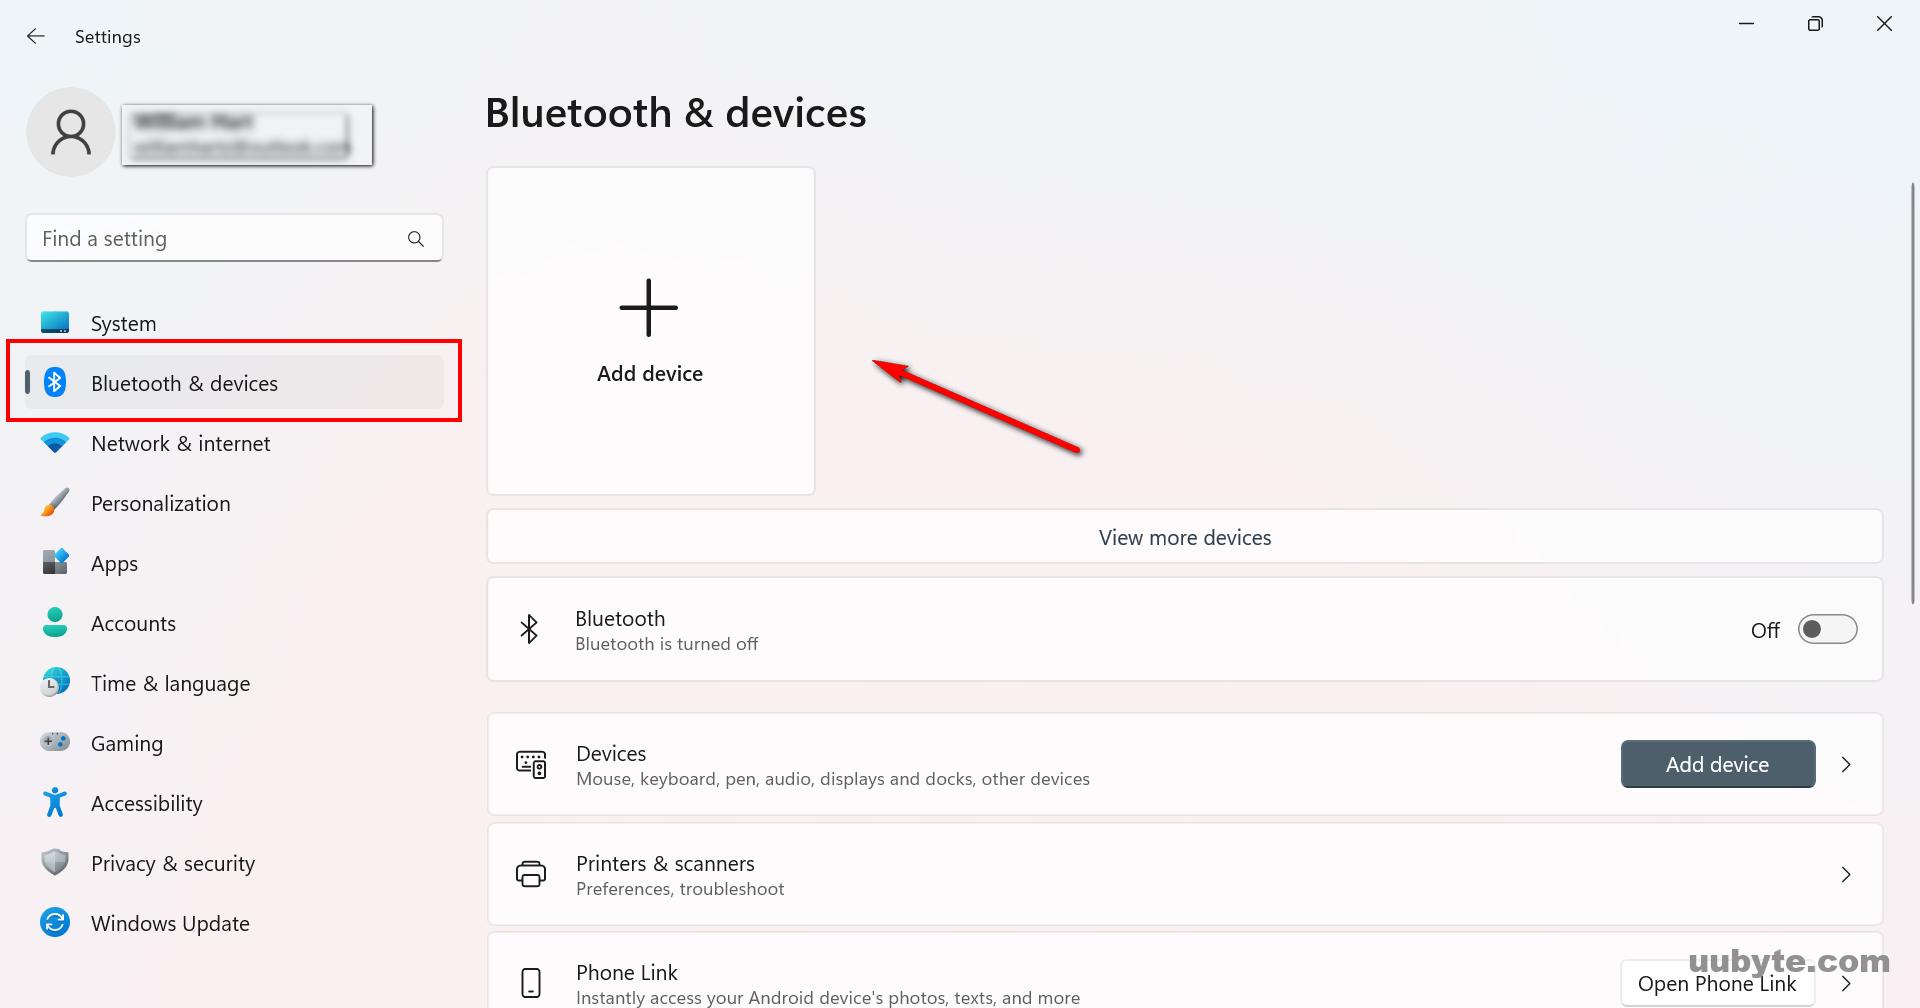
Task: Select the System settings icon
Action: click(55, 322)
